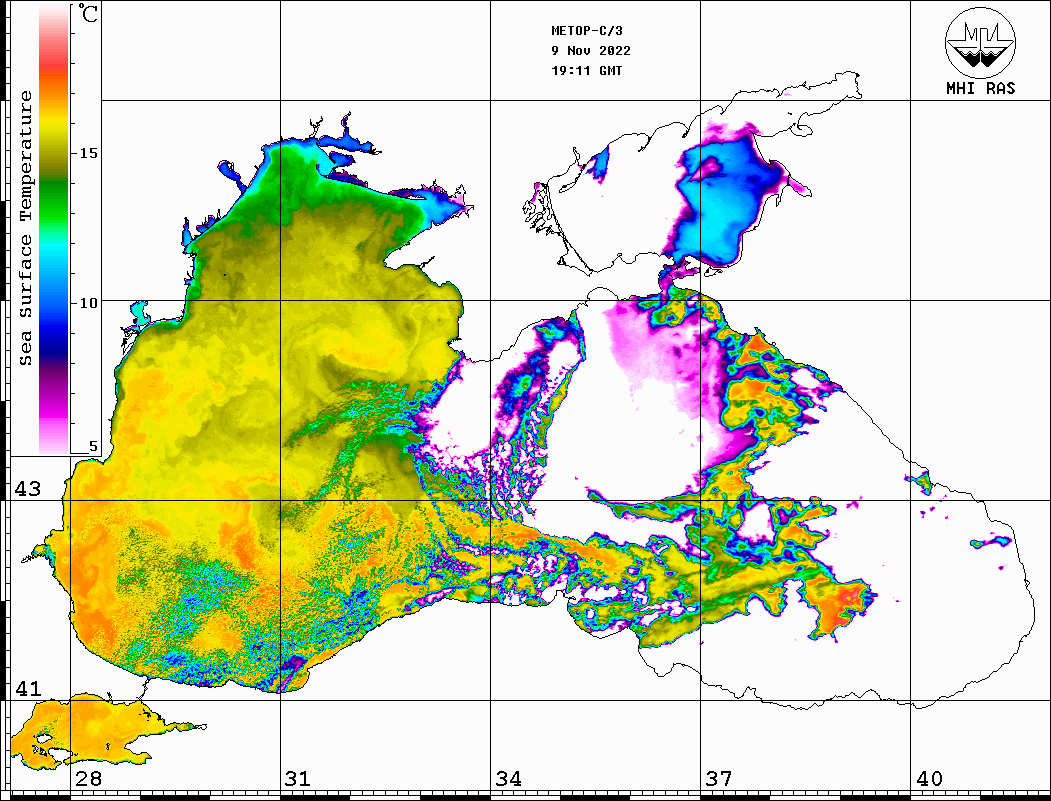Click the '10' tick on temperature scale

(88, 303)
